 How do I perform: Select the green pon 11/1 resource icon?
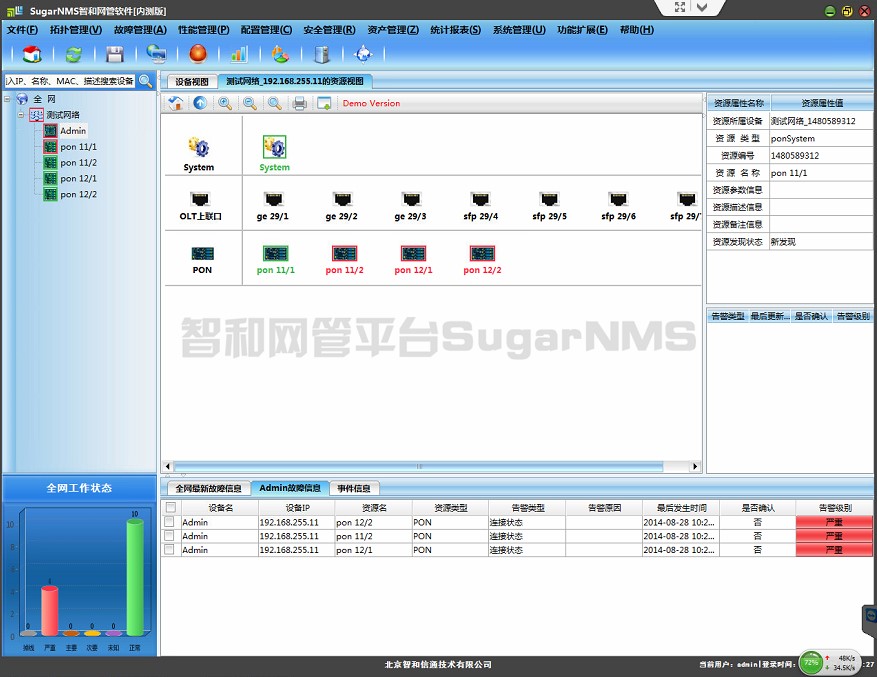[275, 253]
